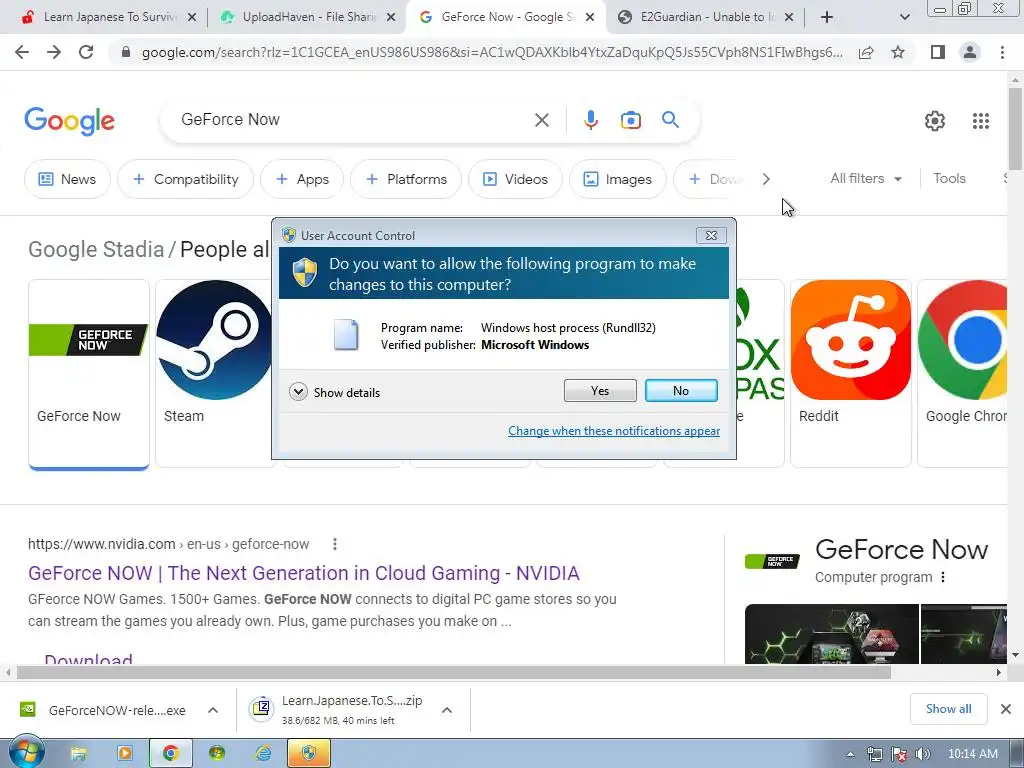Image resolution: width=1024 pixels, height=768 pixels.
Task: Show hidden system tray icons
Action: 850,754
